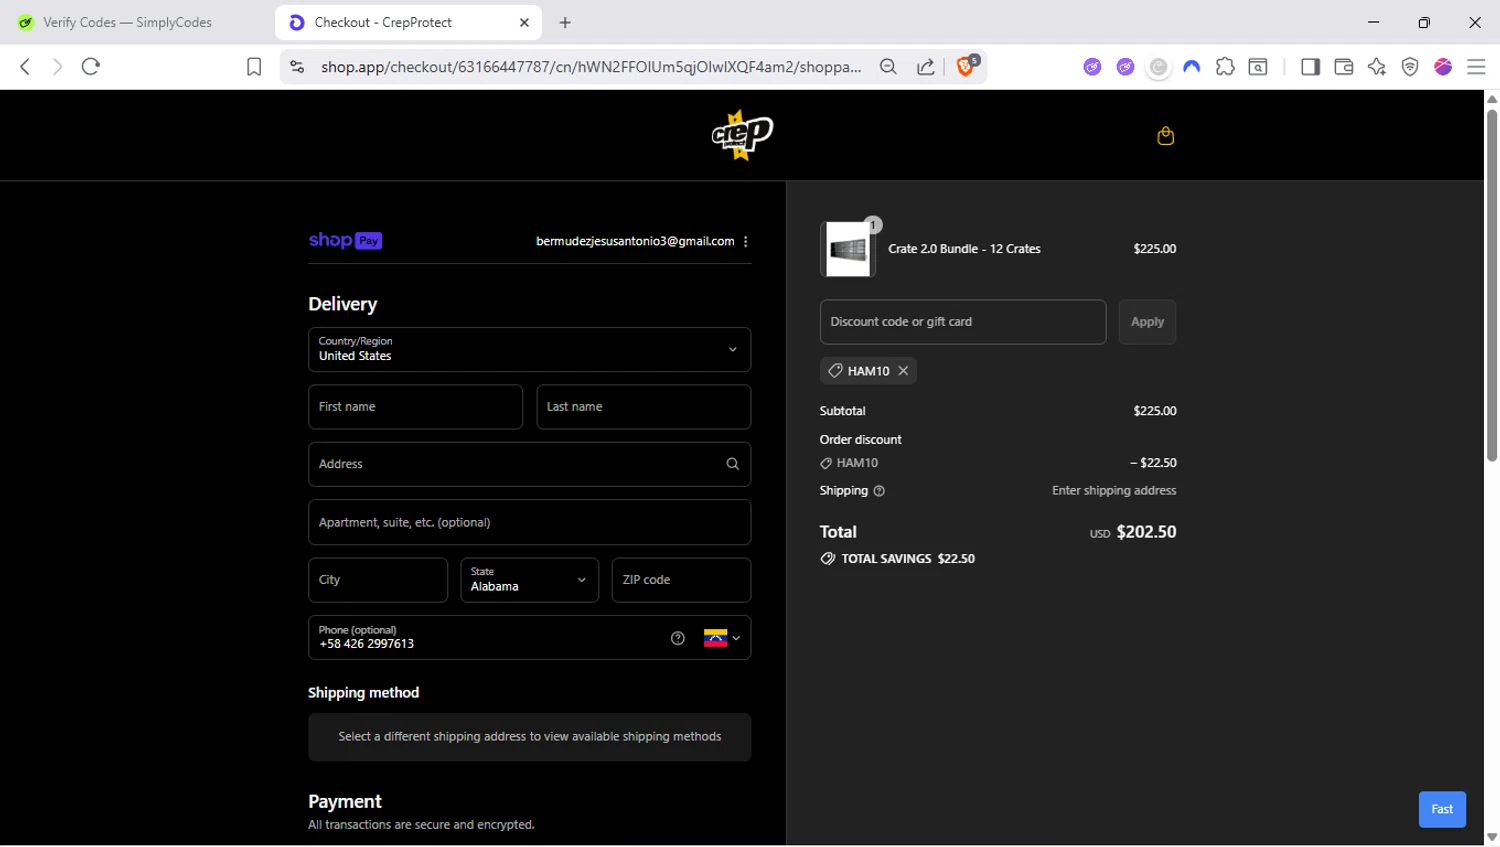Viewport: 1500px width, 847px height.
Task: Open the account options three-dot menu
Action: pos(746,241)
